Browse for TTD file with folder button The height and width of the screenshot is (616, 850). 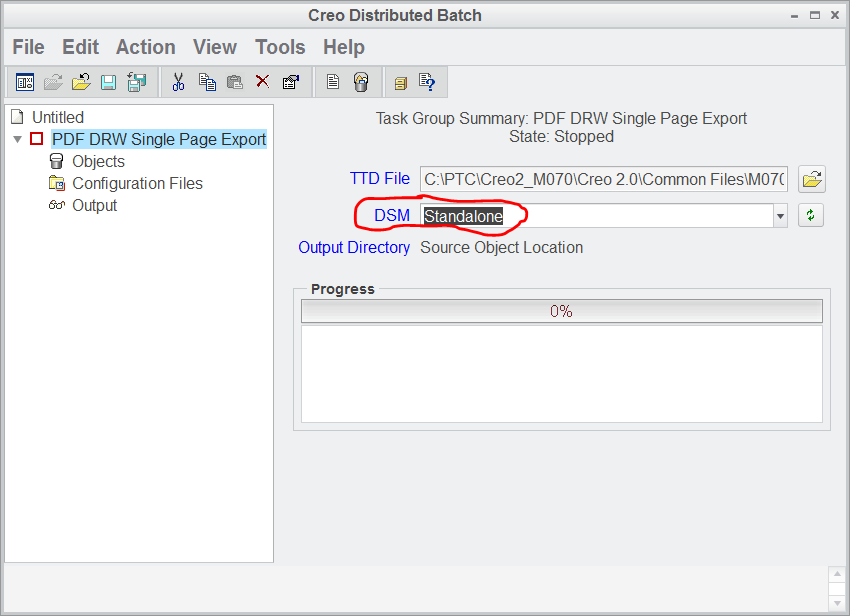point(812,179)
